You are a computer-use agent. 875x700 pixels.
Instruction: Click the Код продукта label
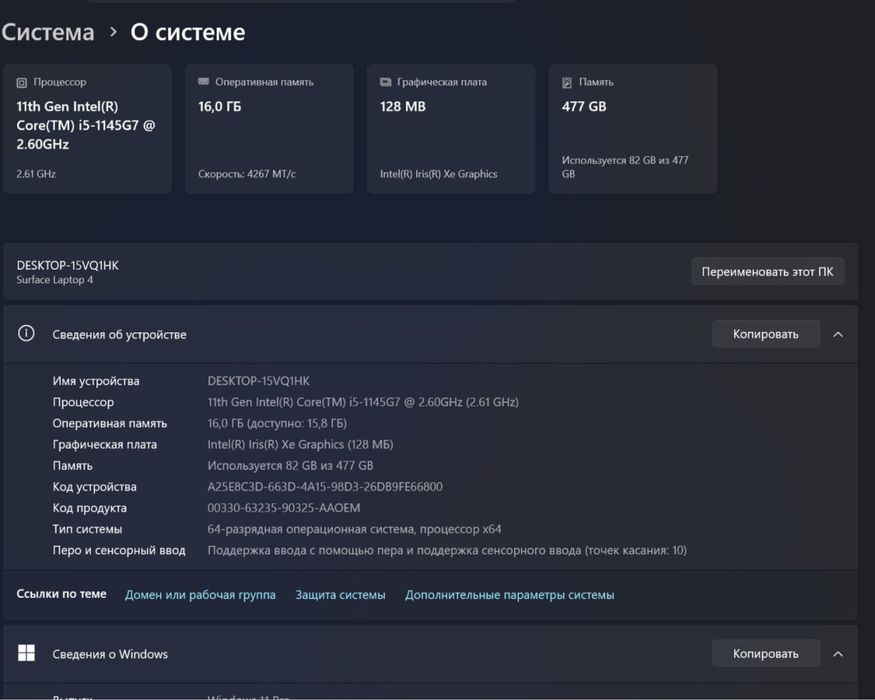[x=89, y=508]
